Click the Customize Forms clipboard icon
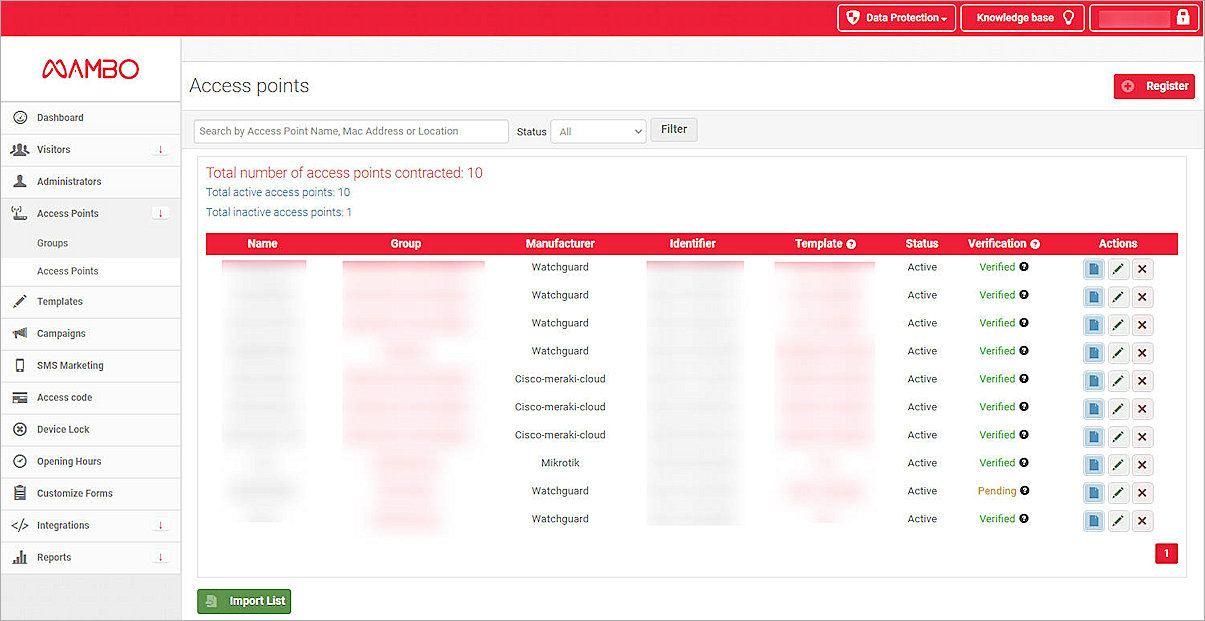 pyautogui.click(x=18, y=493)
